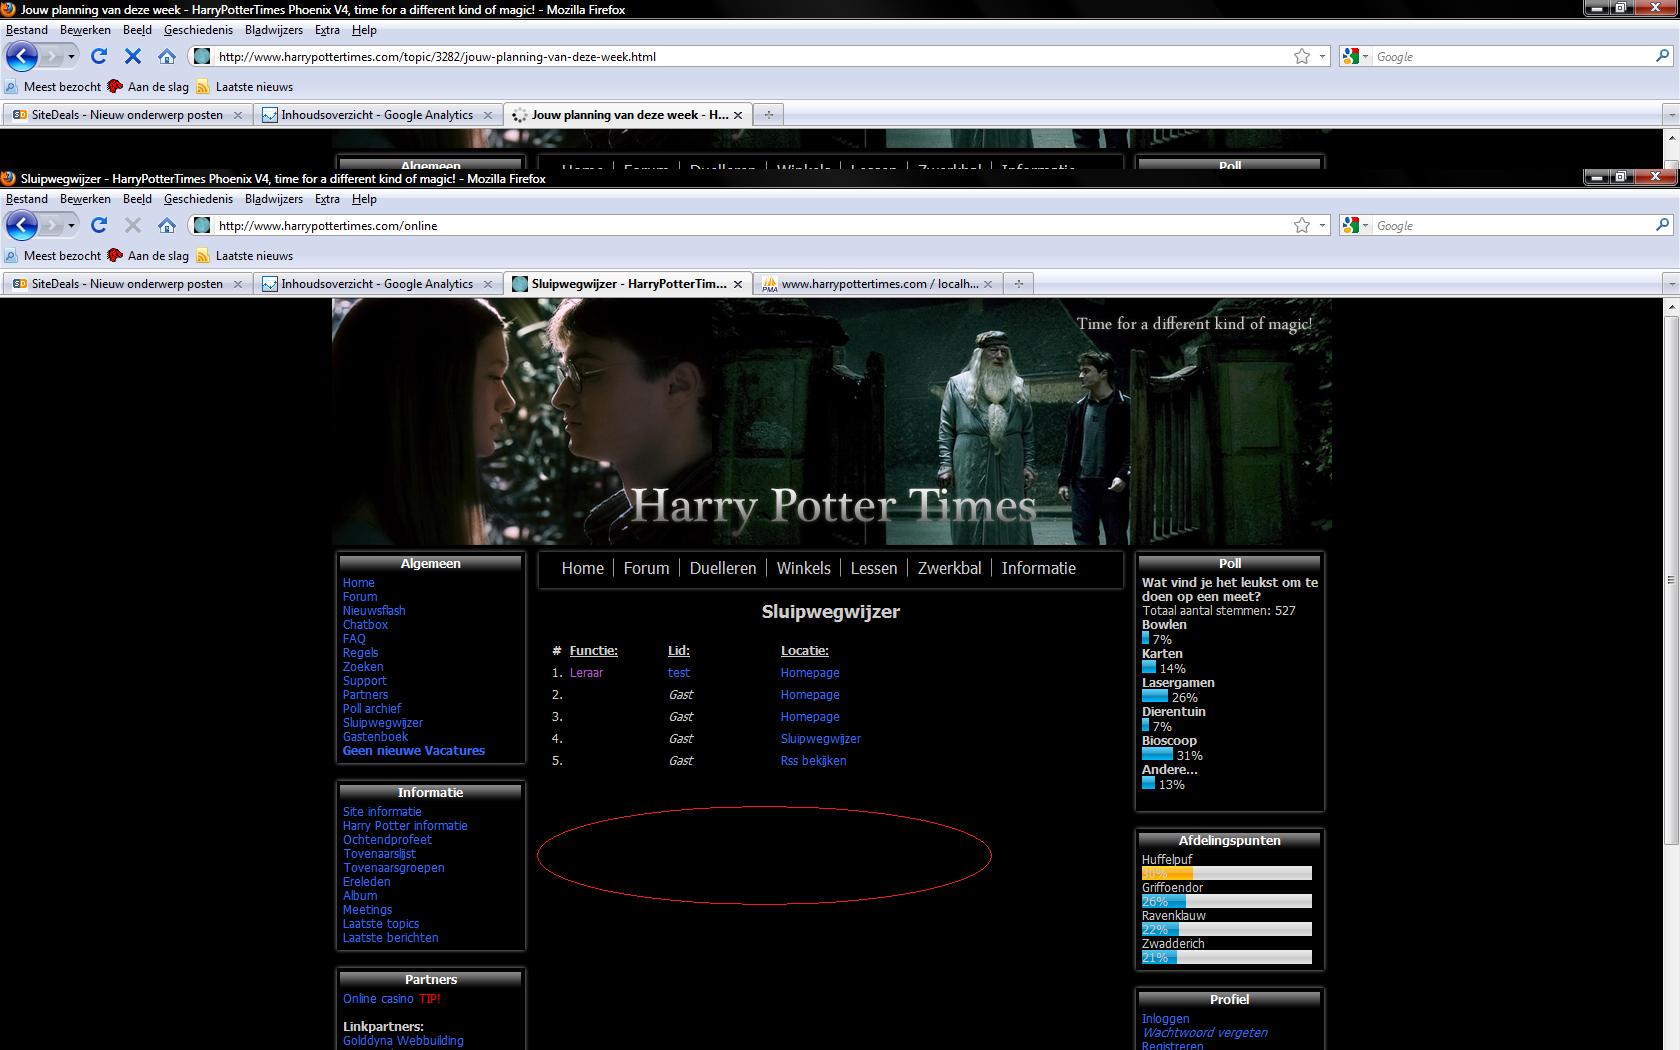Open Zwerkbal in the site navigation bar
The width and height of the screenshot is (1680, 1050).
pyautogui.click(x=949, y=568)
